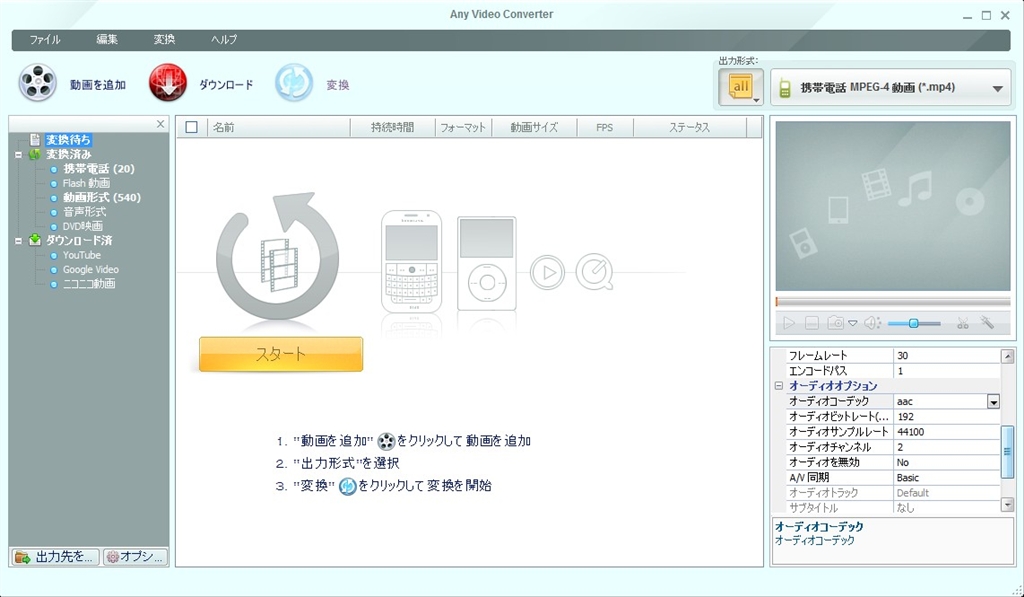Open the ファイル menu
Image resolution: width=1024 pixels, height=597 pixels.
click(x=44, y=40)
